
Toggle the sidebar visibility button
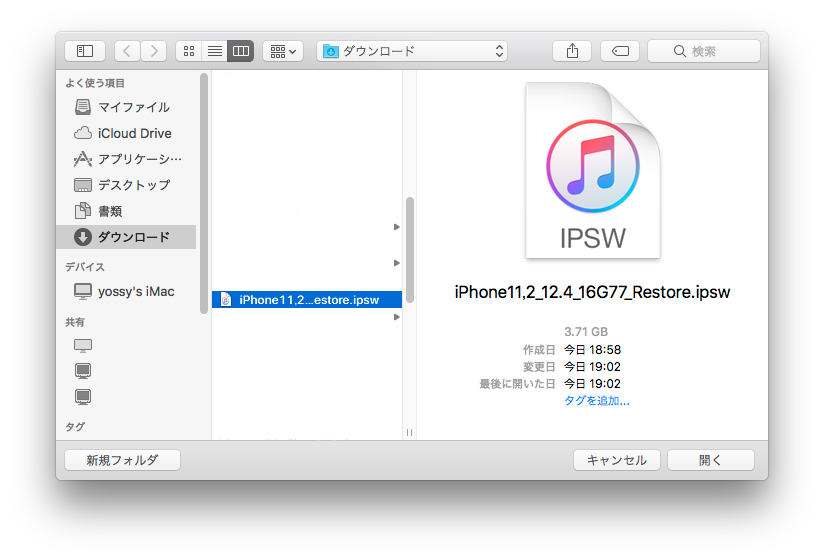coord(85,51)
